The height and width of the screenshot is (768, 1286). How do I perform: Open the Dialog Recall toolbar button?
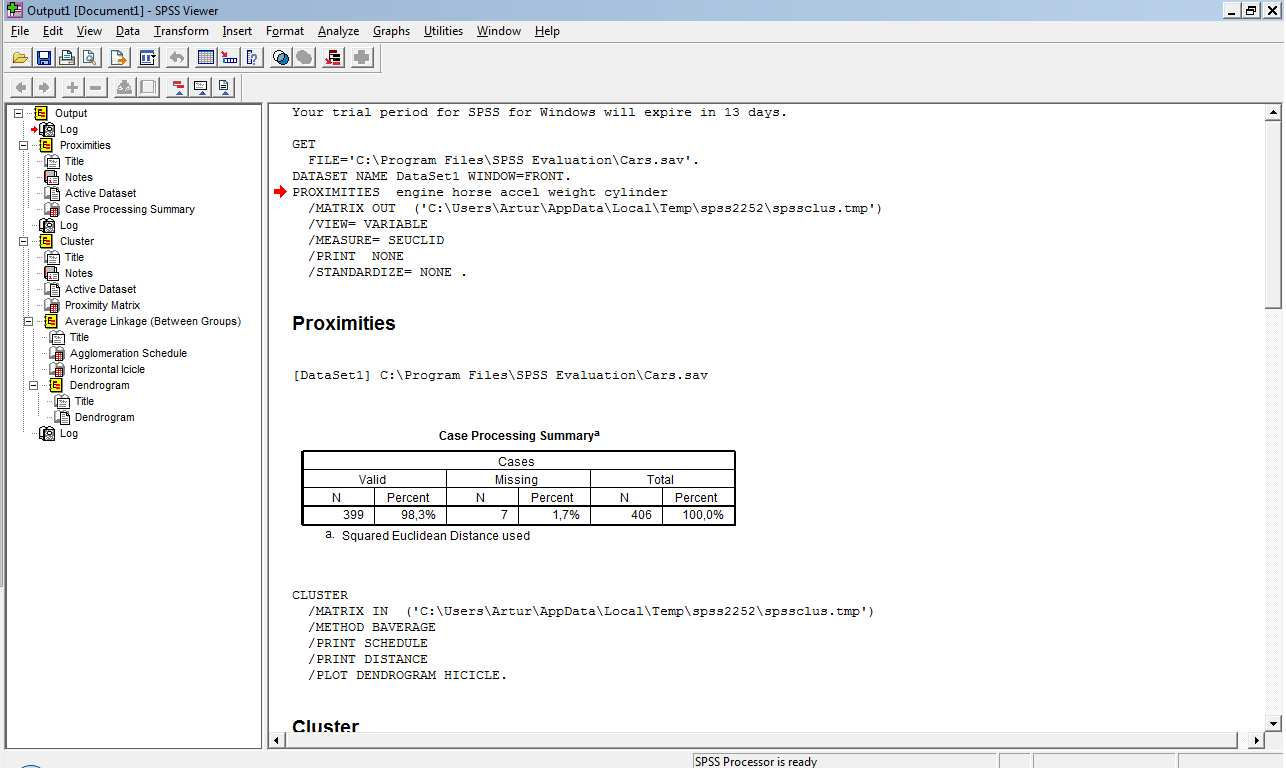point(148,58)
